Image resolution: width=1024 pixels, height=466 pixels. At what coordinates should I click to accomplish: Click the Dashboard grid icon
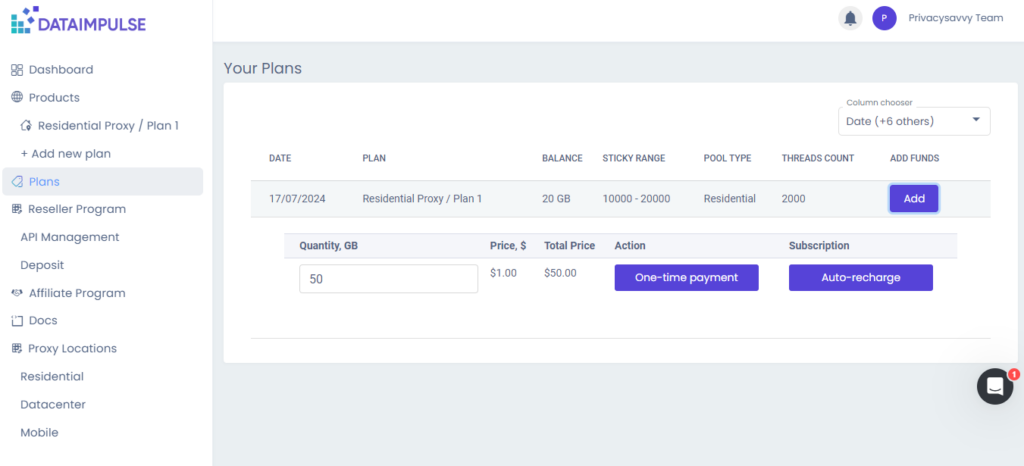point(16,70)
